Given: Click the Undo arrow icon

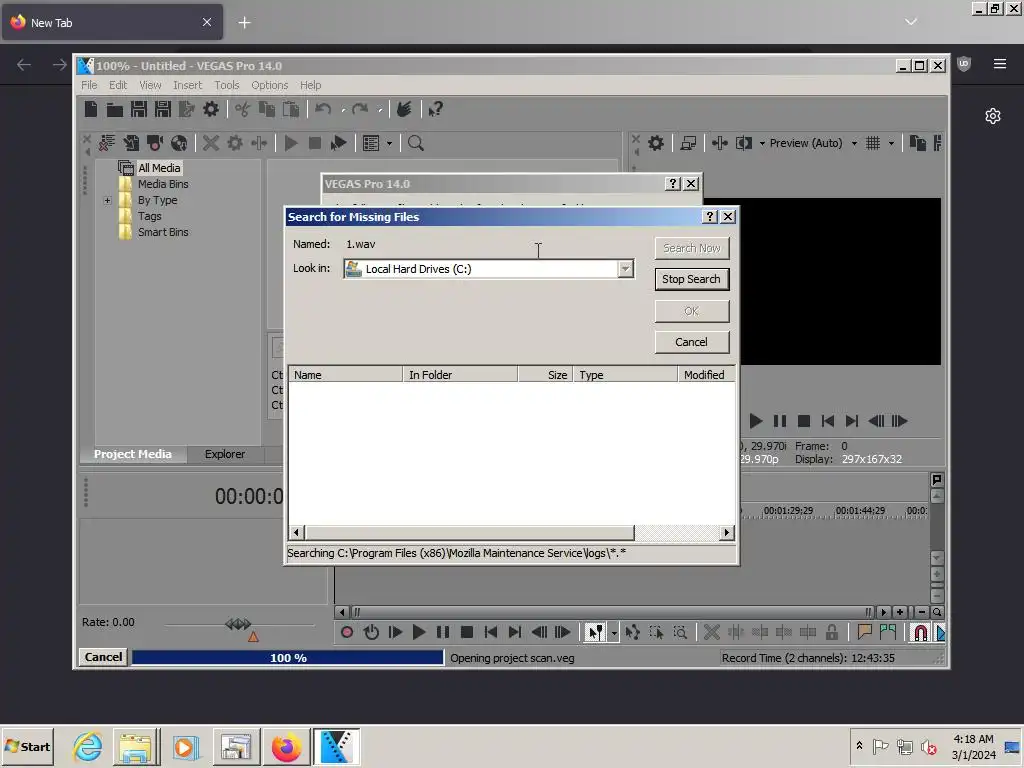Looking at the screenshot, I should [323, 109].
